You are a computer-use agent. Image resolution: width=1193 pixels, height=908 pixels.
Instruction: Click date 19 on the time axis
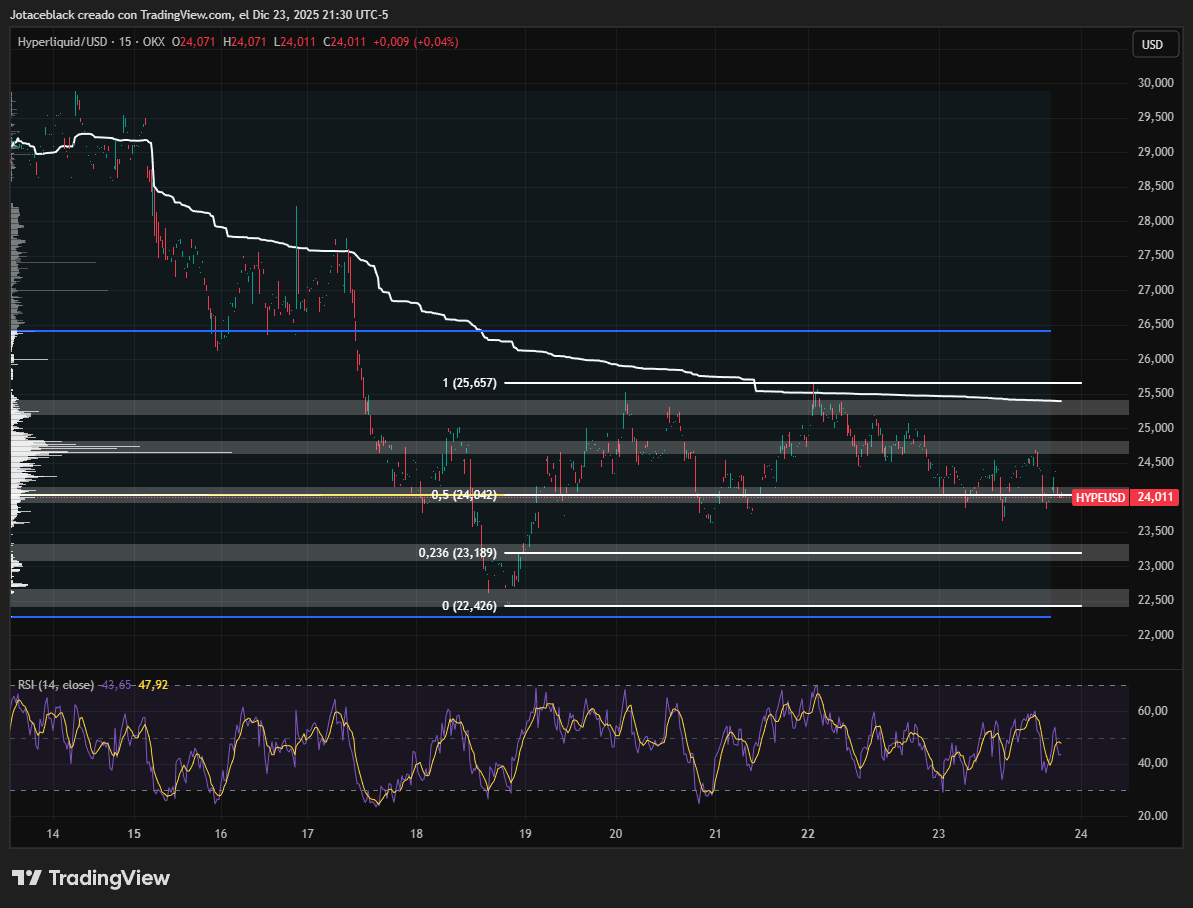(526, 834)
